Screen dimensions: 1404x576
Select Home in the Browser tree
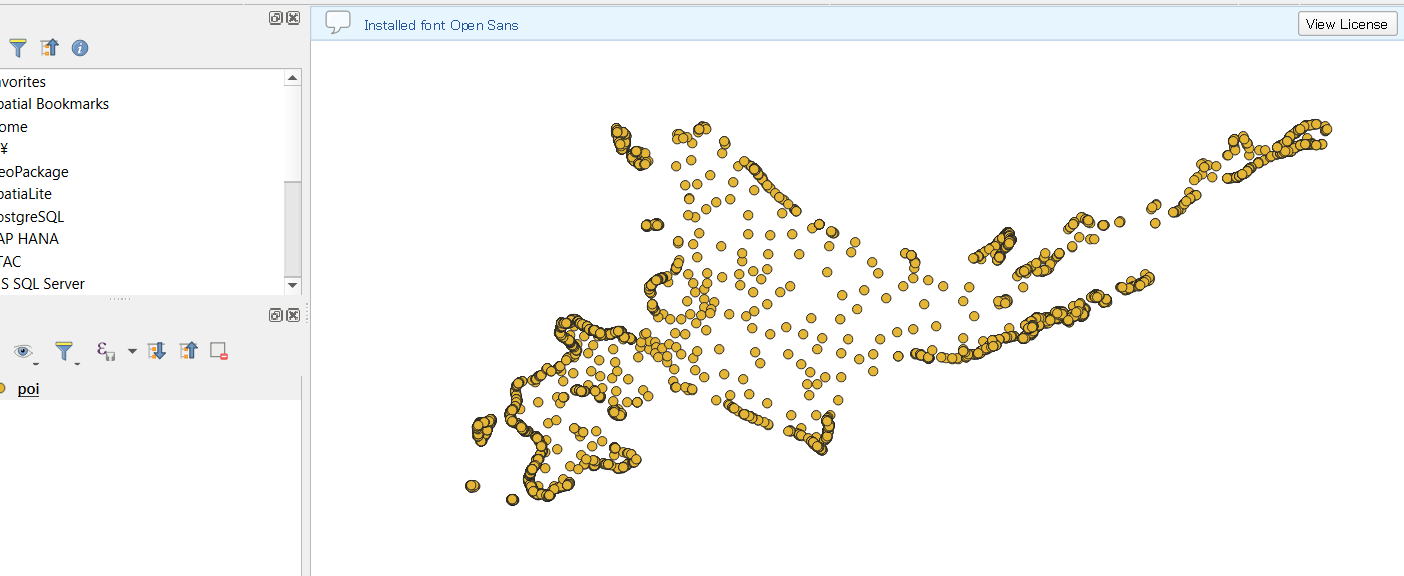(14, 127)
